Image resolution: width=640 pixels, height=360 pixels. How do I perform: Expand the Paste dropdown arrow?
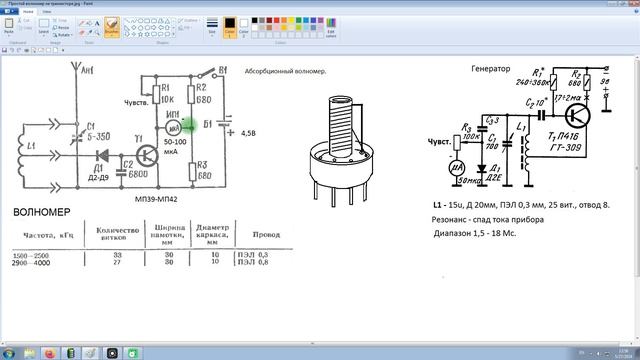coord(9,35)
